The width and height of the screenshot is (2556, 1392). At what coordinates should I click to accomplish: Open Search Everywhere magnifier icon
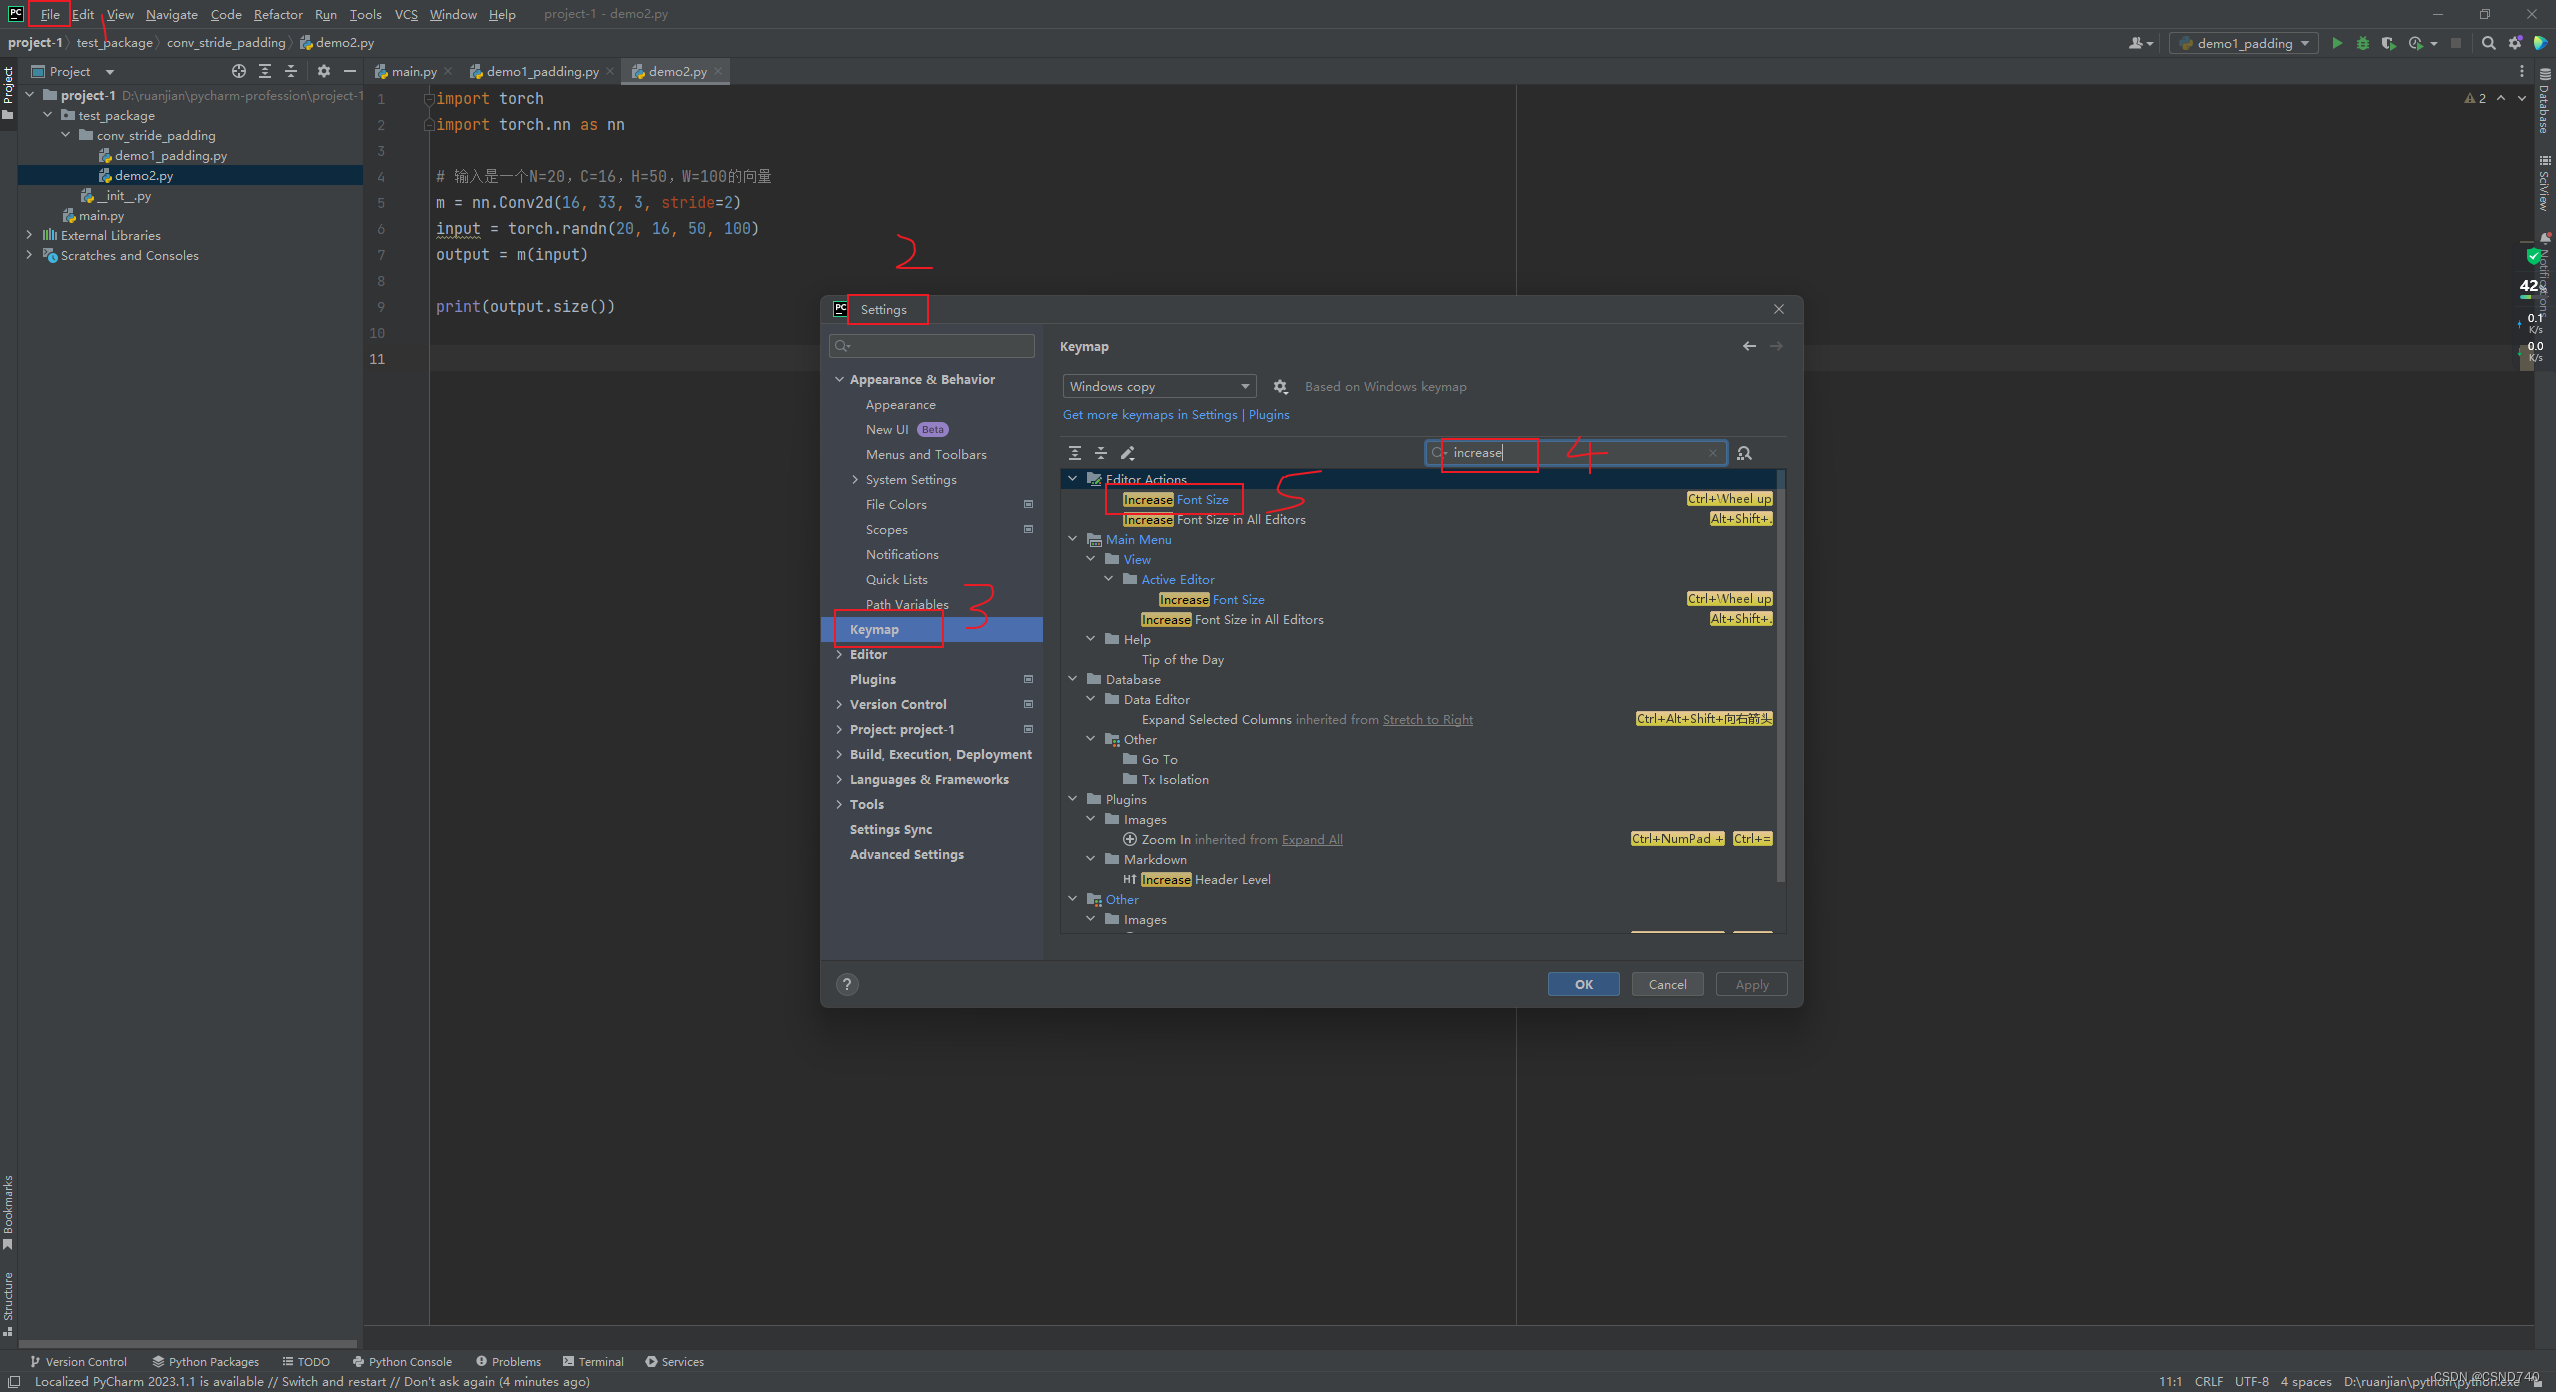(x=2489, y=43)
